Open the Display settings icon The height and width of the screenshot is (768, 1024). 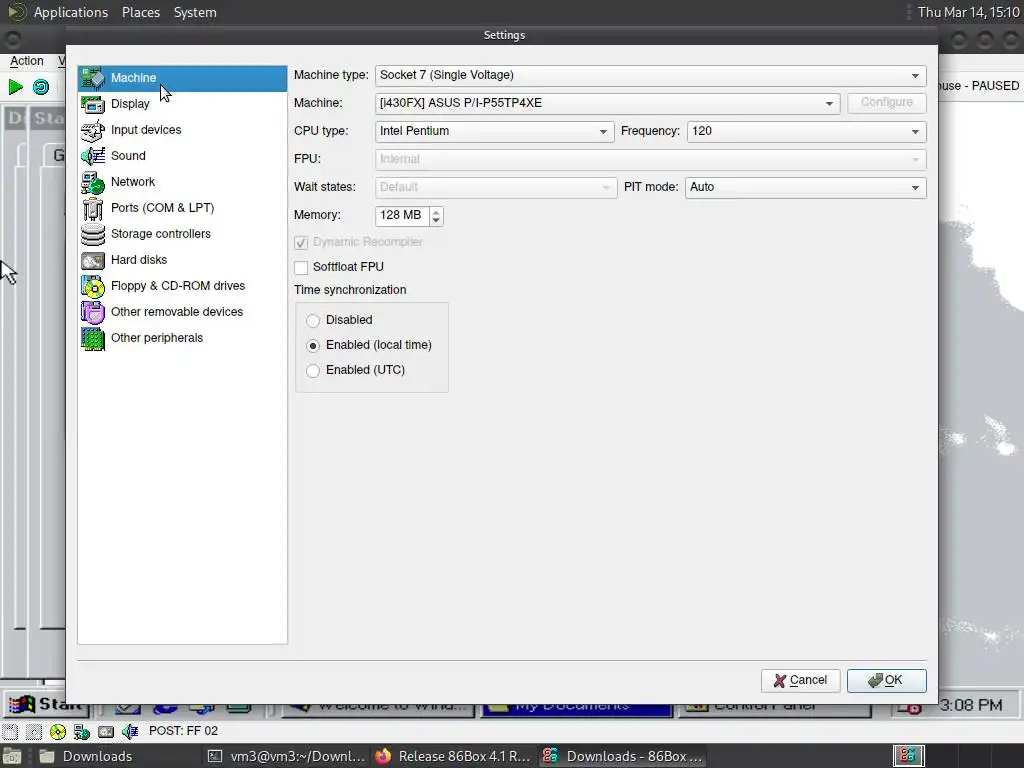(x=93, y=104)
